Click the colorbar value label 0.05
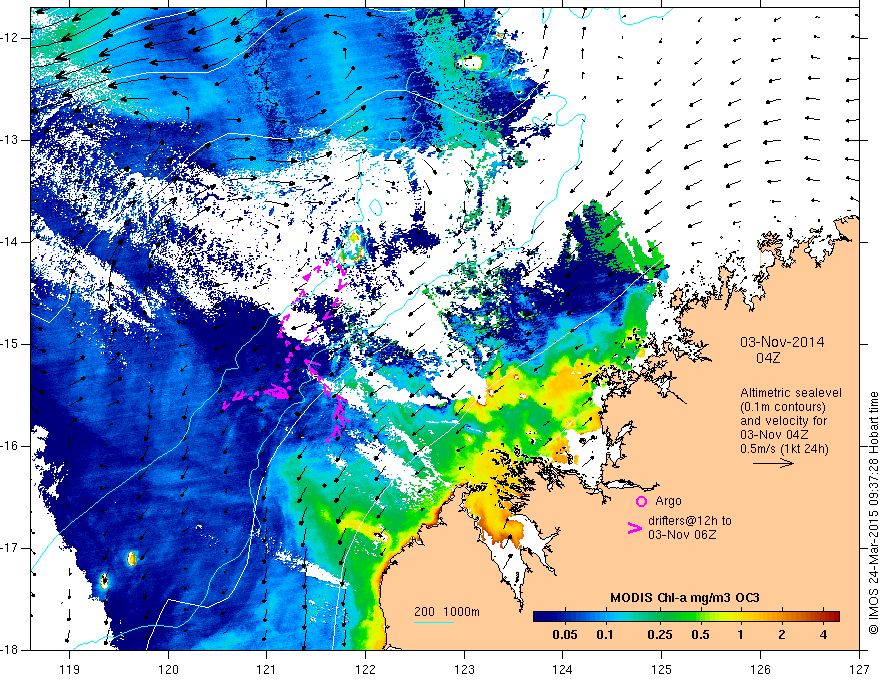880x680 pixels. [x=565, y=635]
